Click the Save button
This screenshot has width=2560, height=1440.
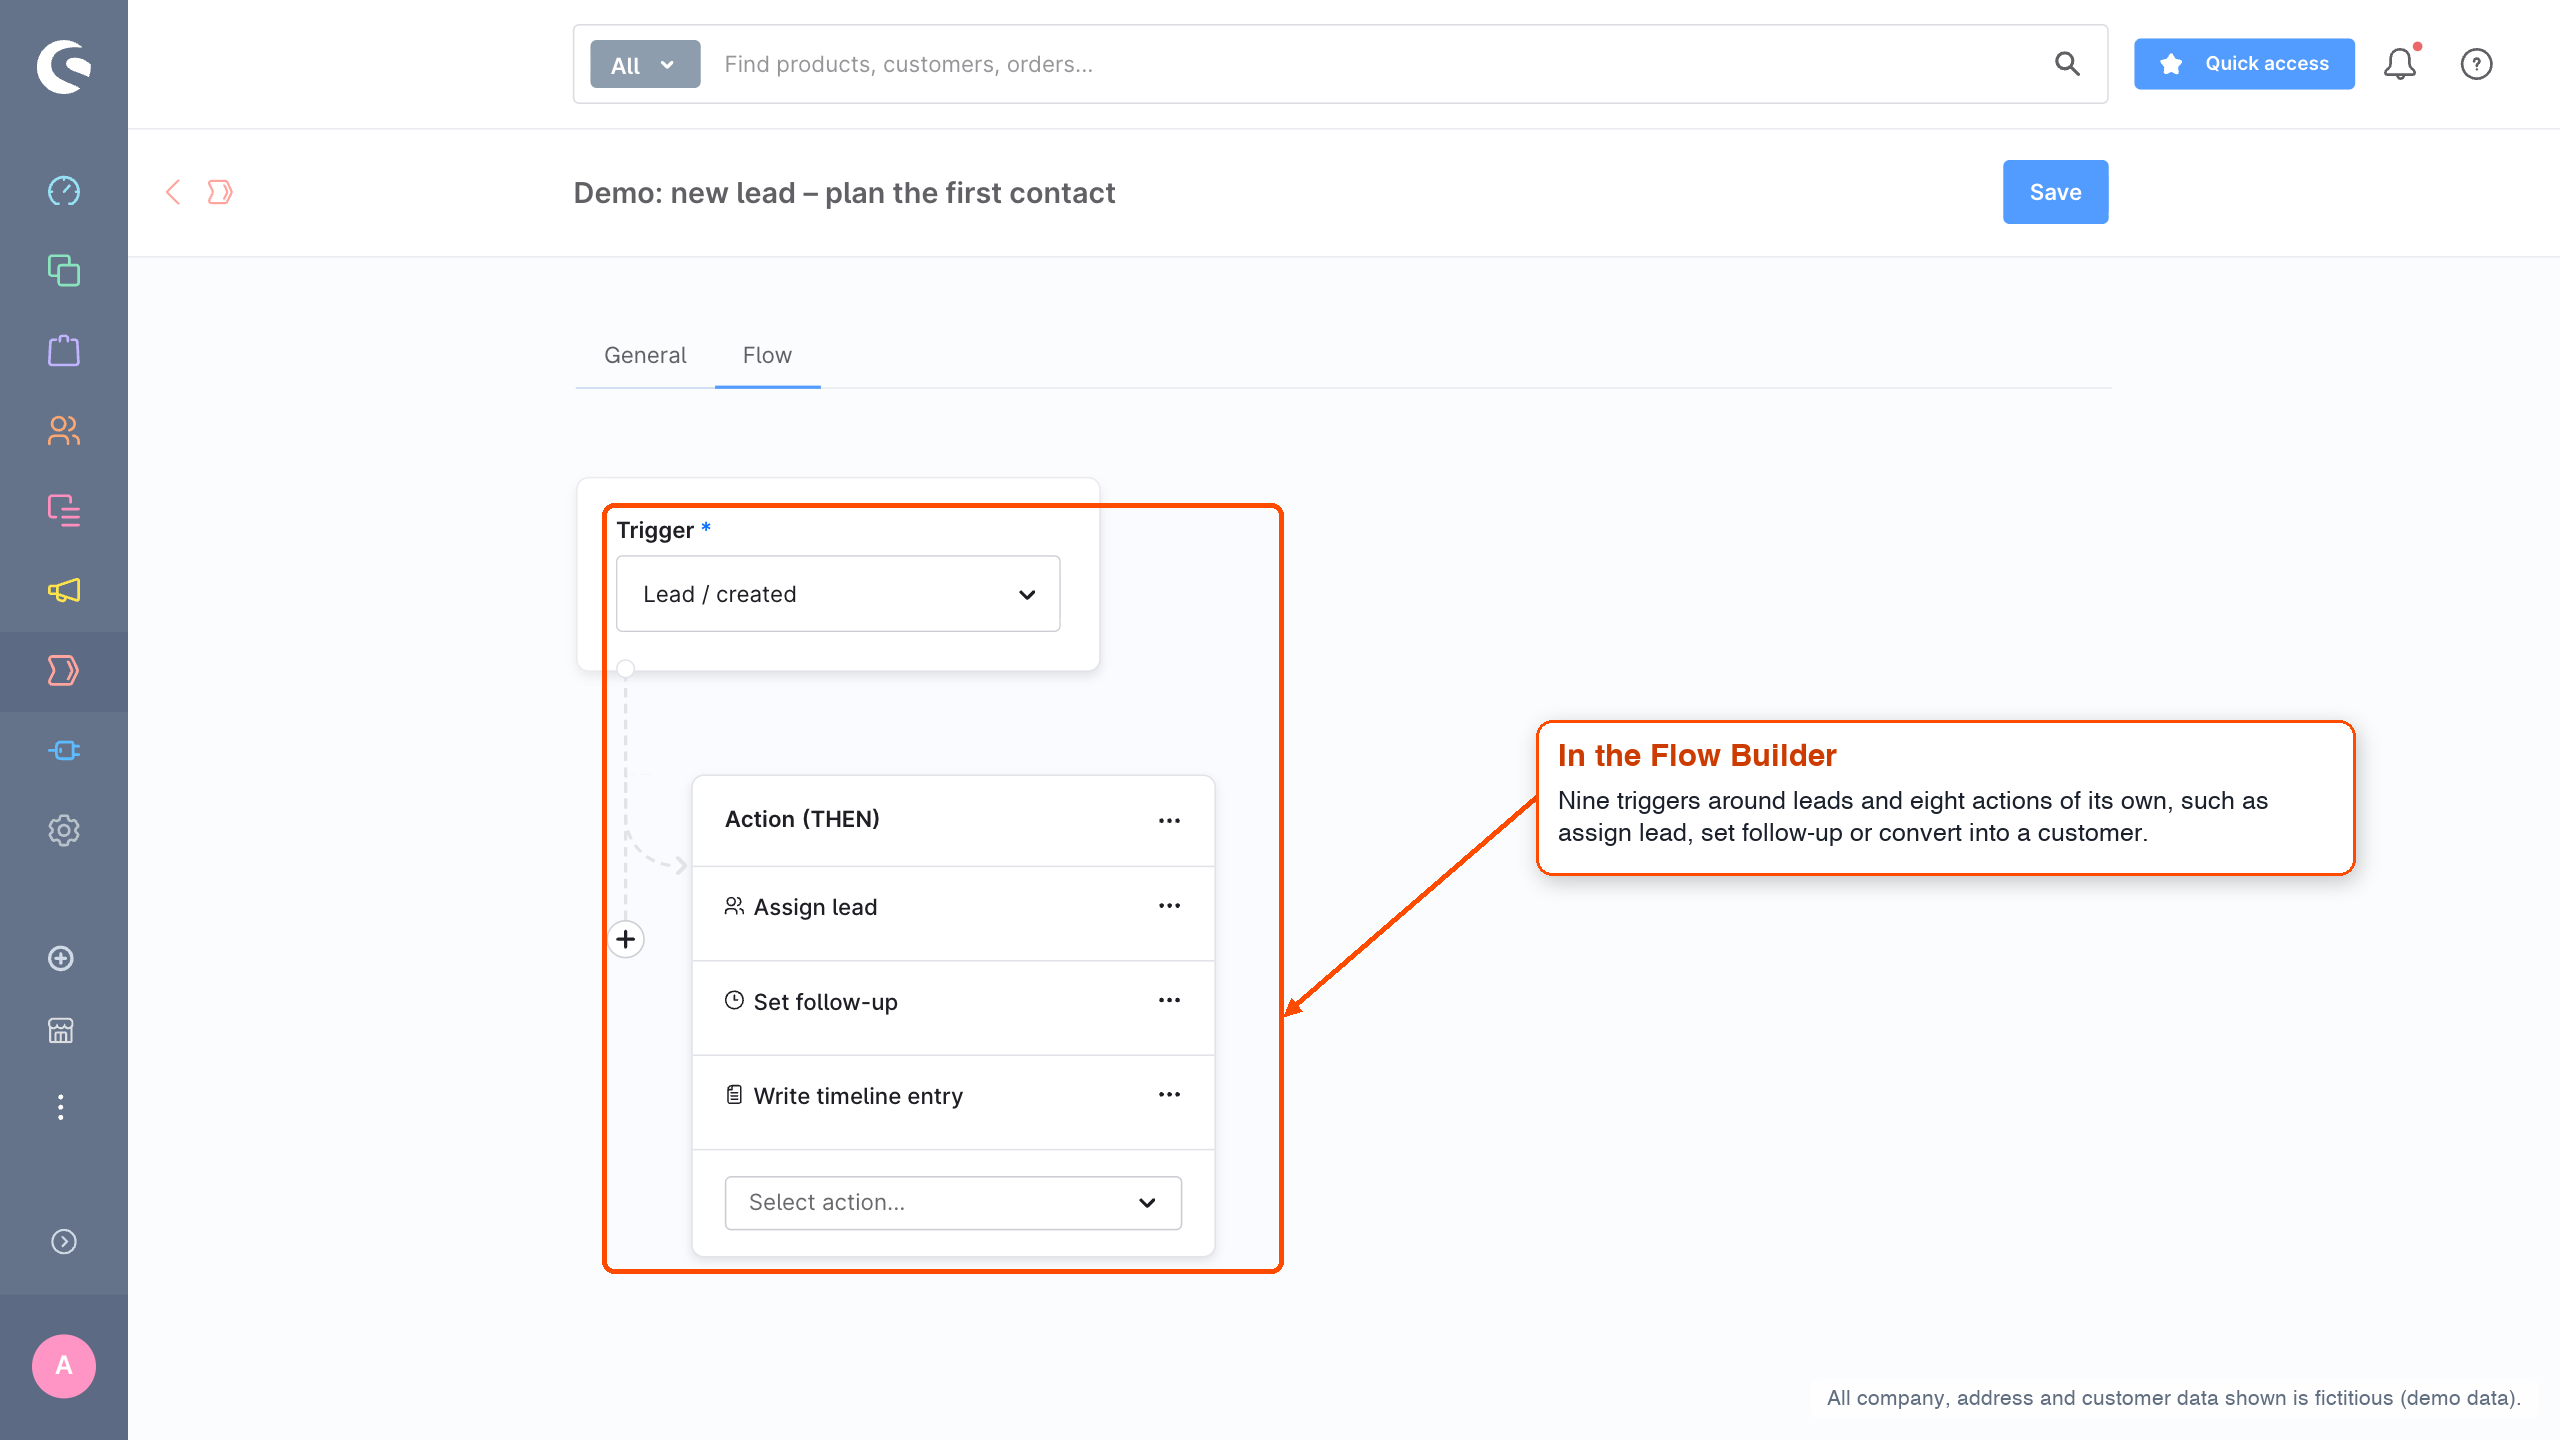(2055, 192)
